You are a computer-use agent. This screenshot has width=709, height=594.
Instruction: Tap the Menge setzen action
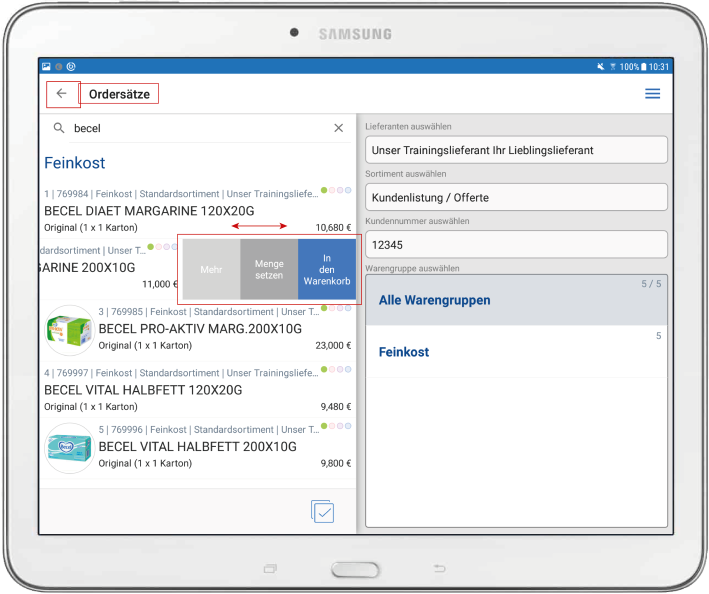pos(269,269)
